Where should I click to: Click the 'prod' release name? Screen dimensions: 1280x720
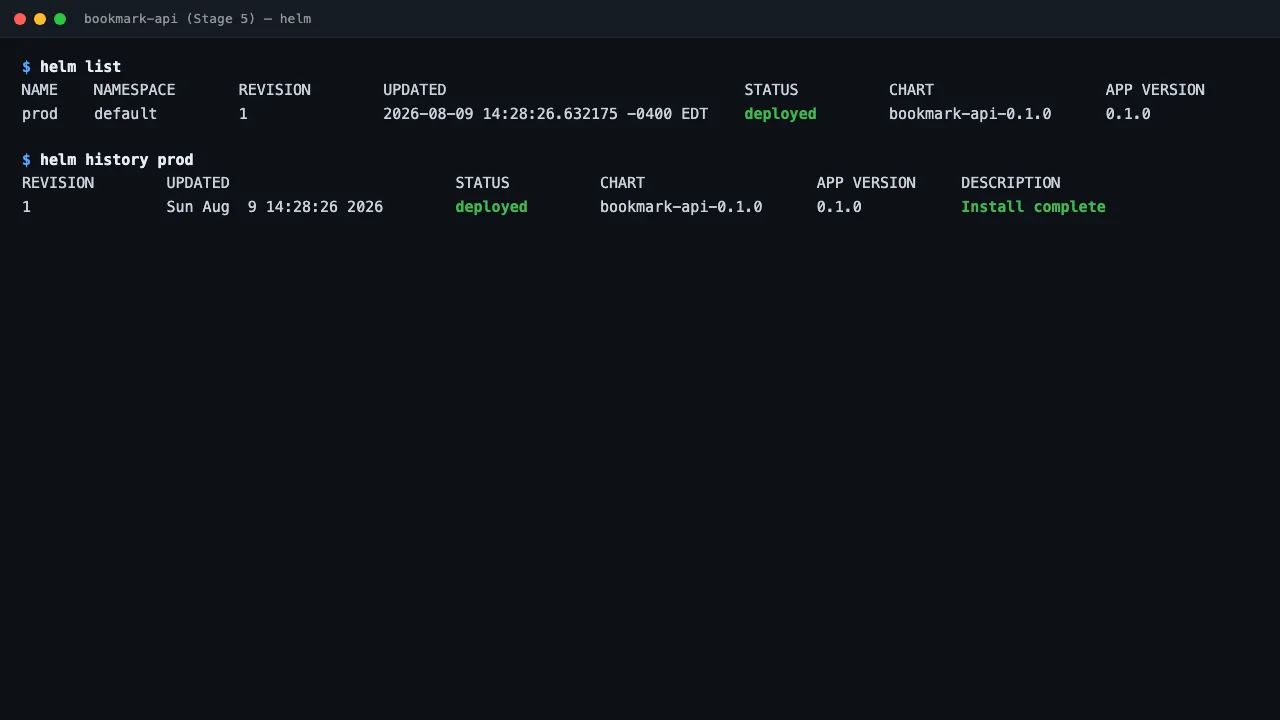click(40, 114)
